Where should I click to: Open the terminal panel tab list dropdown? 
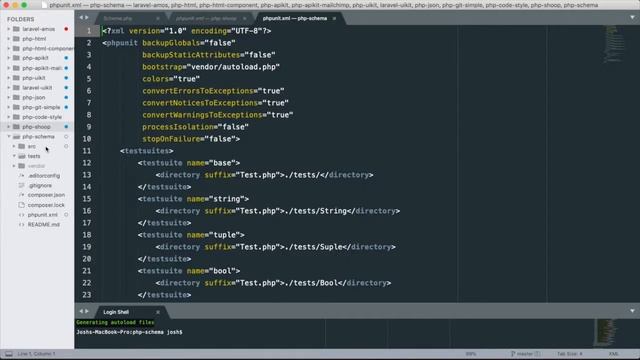point(632,311)
